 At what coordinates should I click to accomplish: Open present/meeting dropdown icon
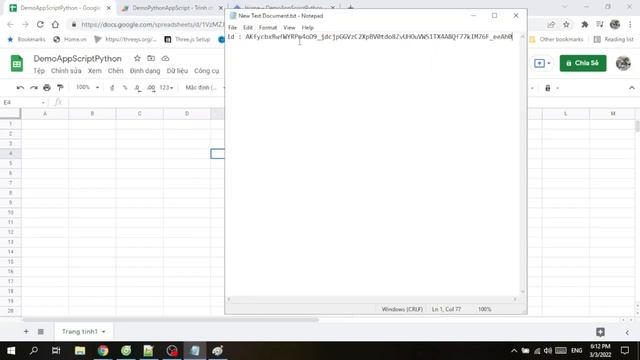point(542,63)
